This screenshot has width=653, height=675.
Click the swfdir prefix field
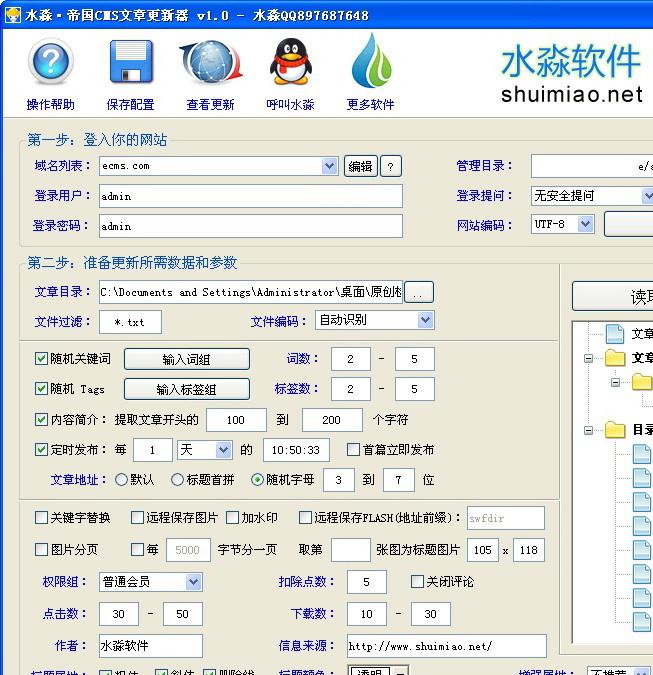tap(506, 518)
